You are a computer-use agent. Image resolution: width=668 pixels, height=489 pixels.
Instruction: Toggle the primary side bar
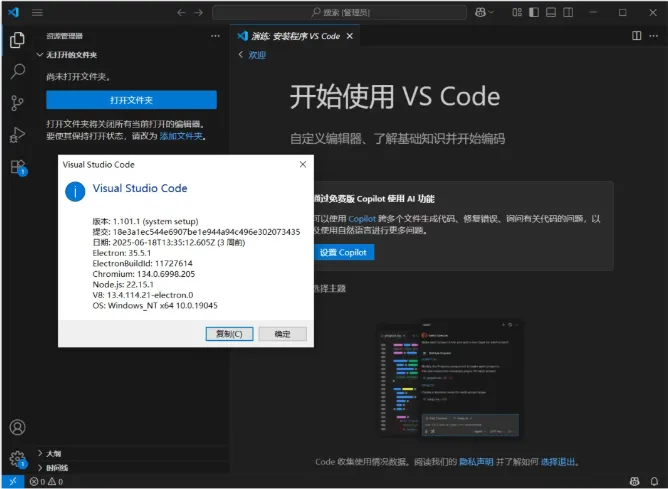click(x=534, y=12)
